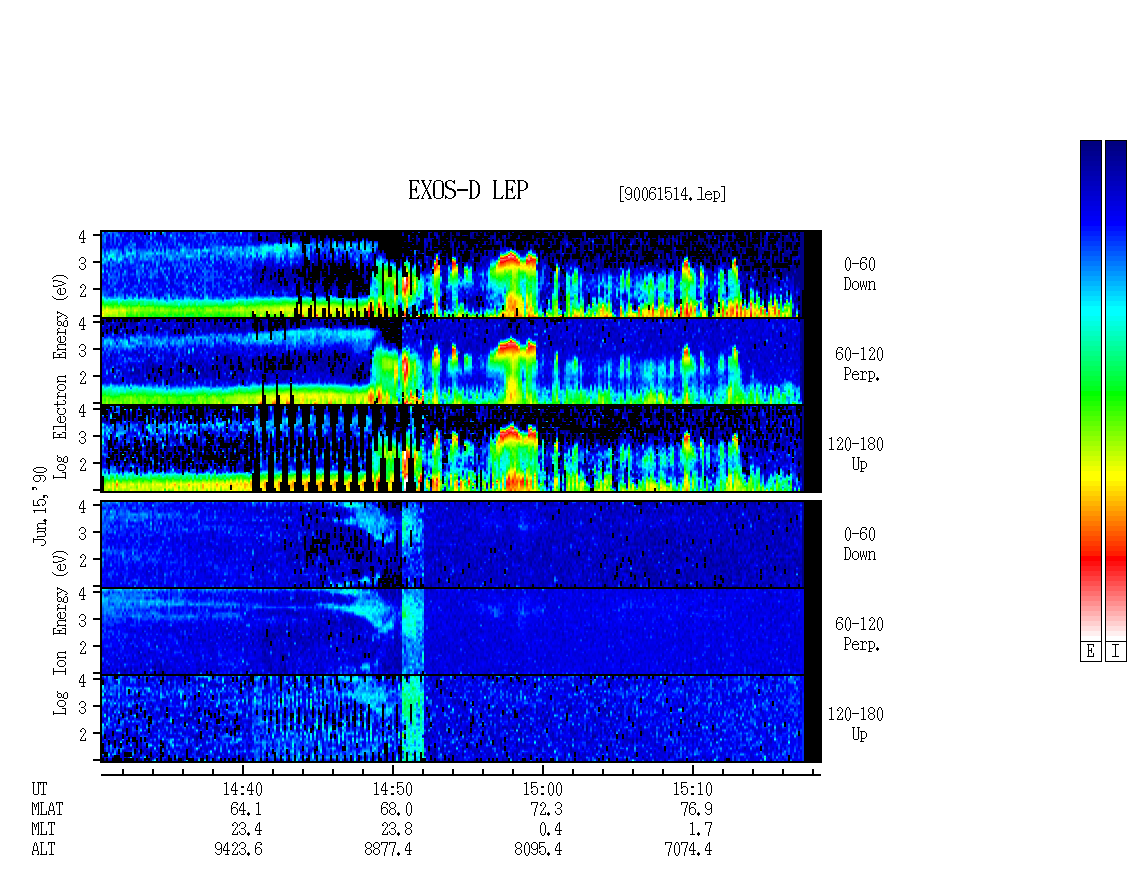
Task: Click the MLT value "1.7"
Action: (700, 829)
